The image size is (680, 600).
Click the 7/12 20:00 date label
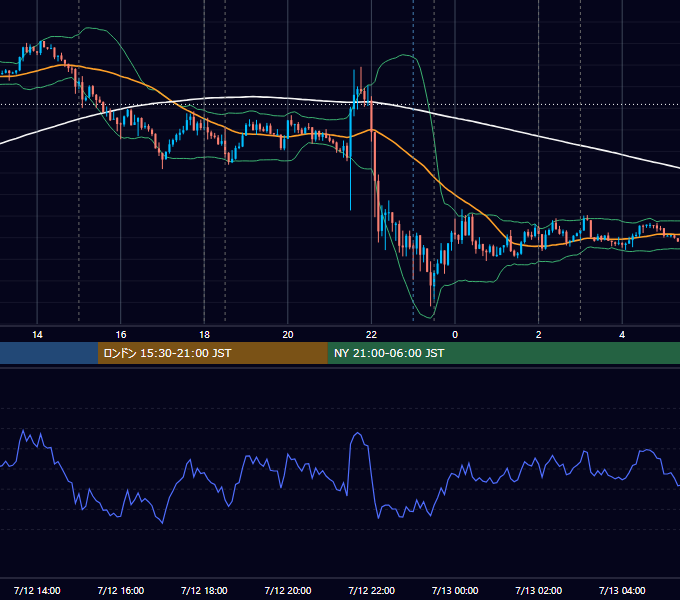coord(288,590)
